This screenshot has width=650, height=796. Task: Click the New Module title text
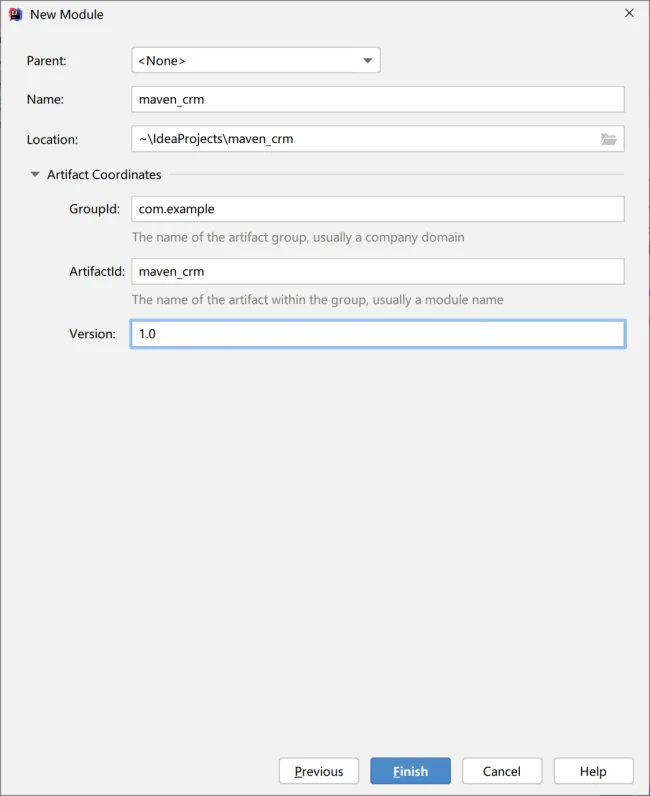[x=67, y=14]
